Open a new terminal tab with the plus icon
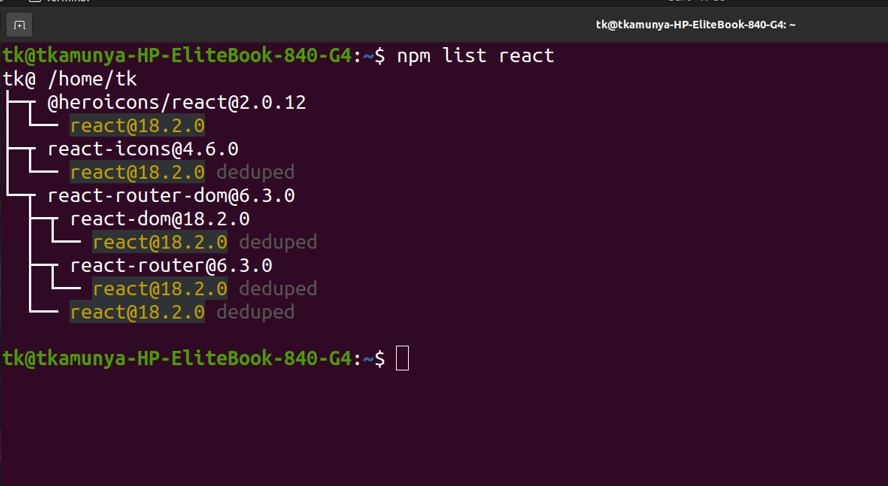888x486 pixels. click(x=19, y=25)
